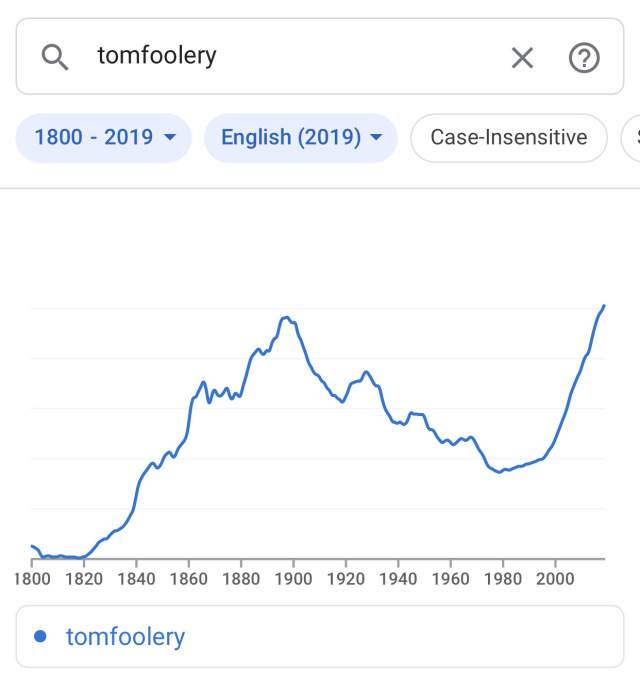This screenshot has height=695, width=640.
Task: Open the tomfoolery legend link
Action: [x=125, y=636]
